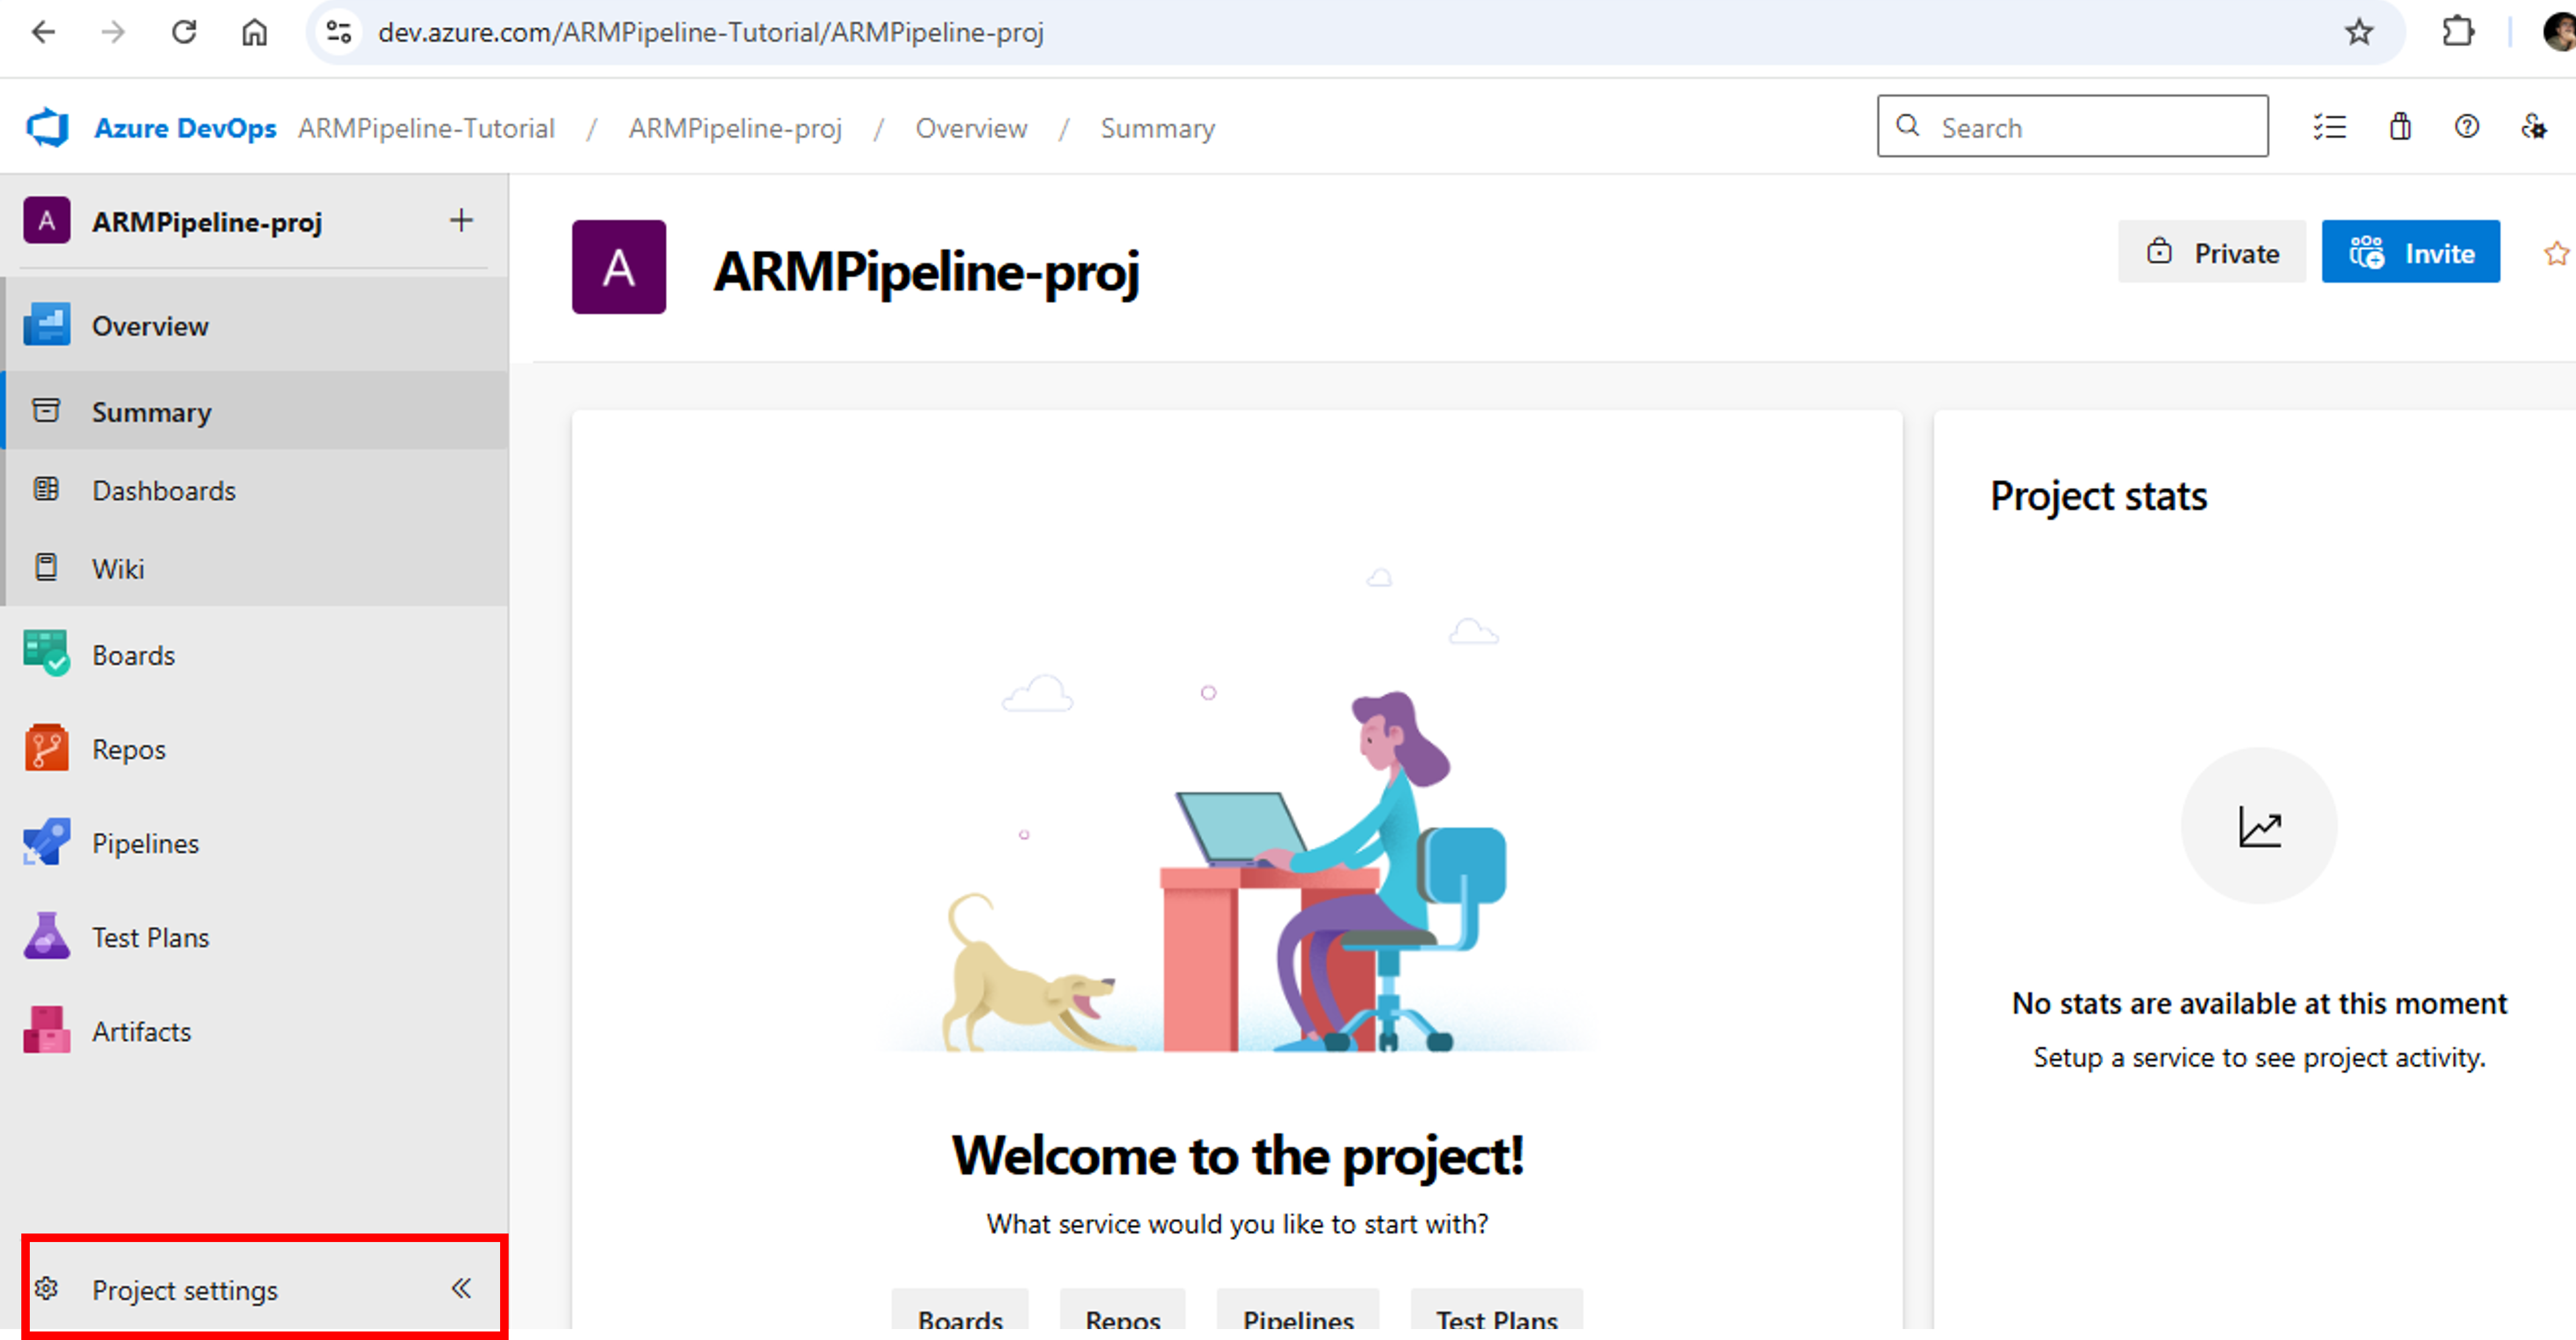Click inside the Search field
Viewport: 2576px width, 1340px height.
[x=2070, y=126]
